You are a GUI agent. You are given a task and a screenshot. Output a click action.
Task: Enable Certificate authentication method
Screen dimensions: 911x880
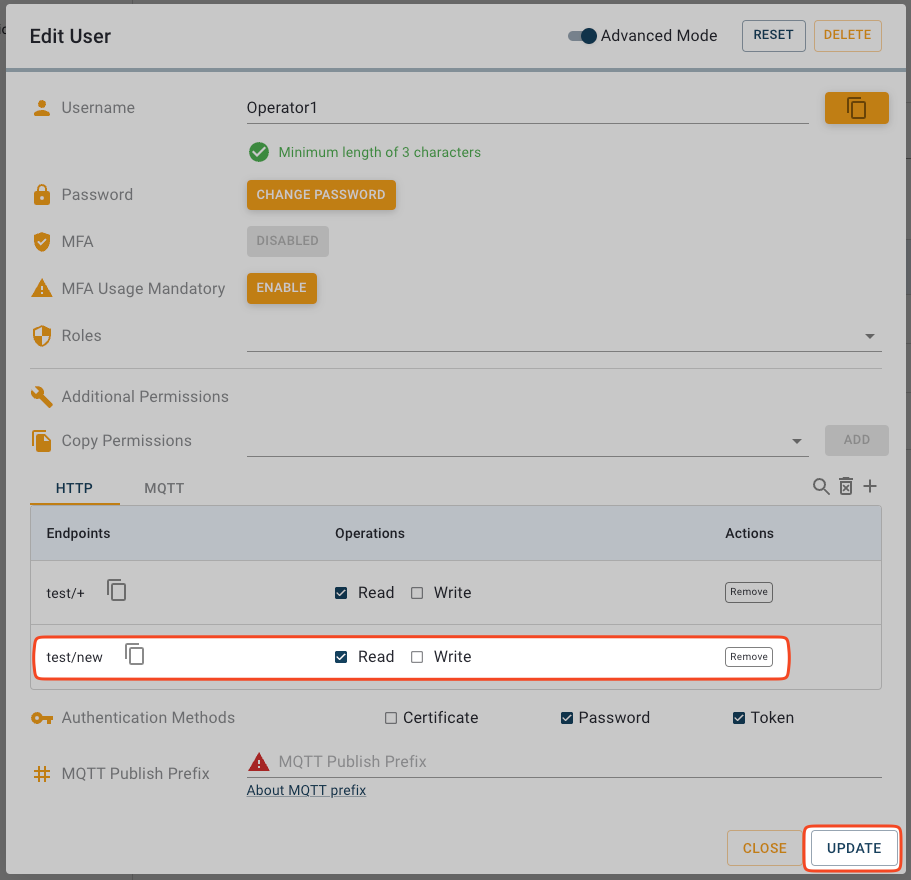coord(391,718)
